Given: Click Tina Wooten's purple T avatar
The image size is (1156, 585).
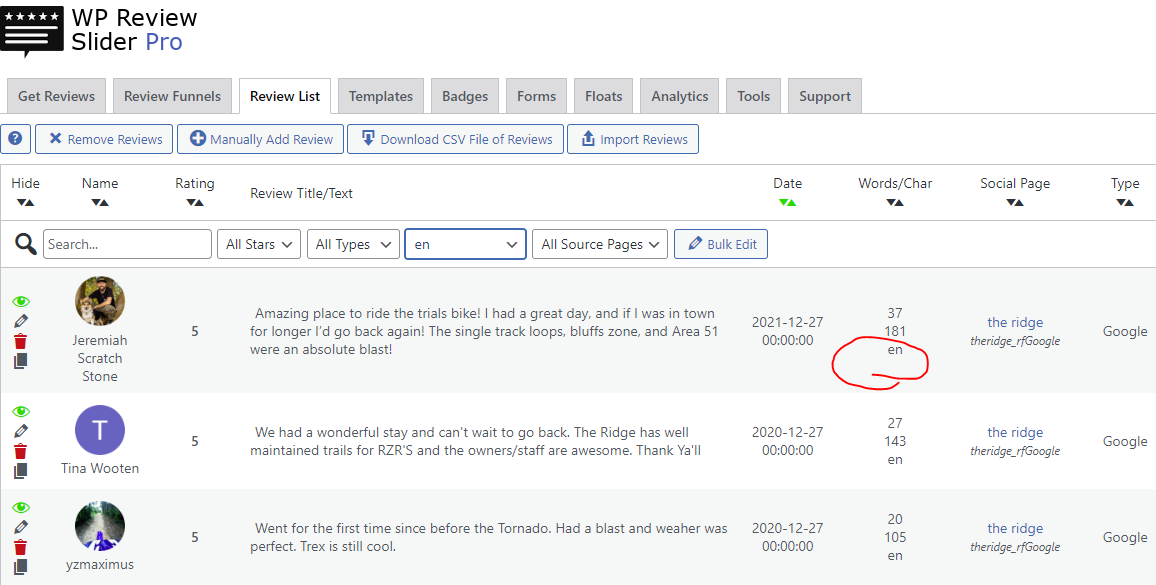Looking at the screenshot, I should click(x=100, y=430).
